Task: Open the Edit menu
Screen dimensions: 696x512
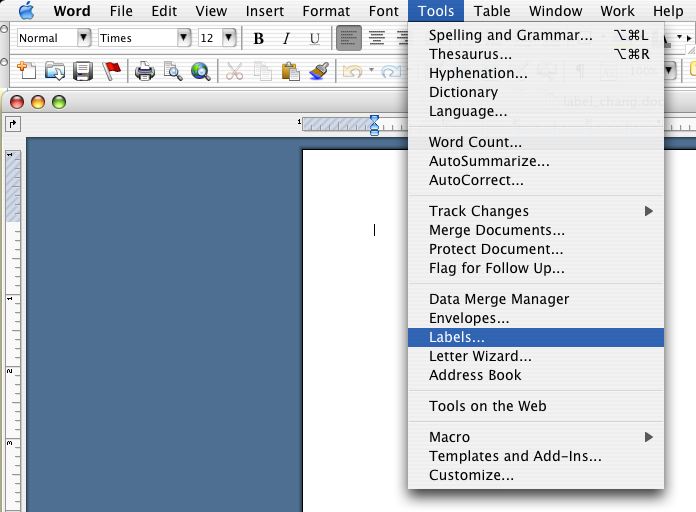Action: (164, 11)
